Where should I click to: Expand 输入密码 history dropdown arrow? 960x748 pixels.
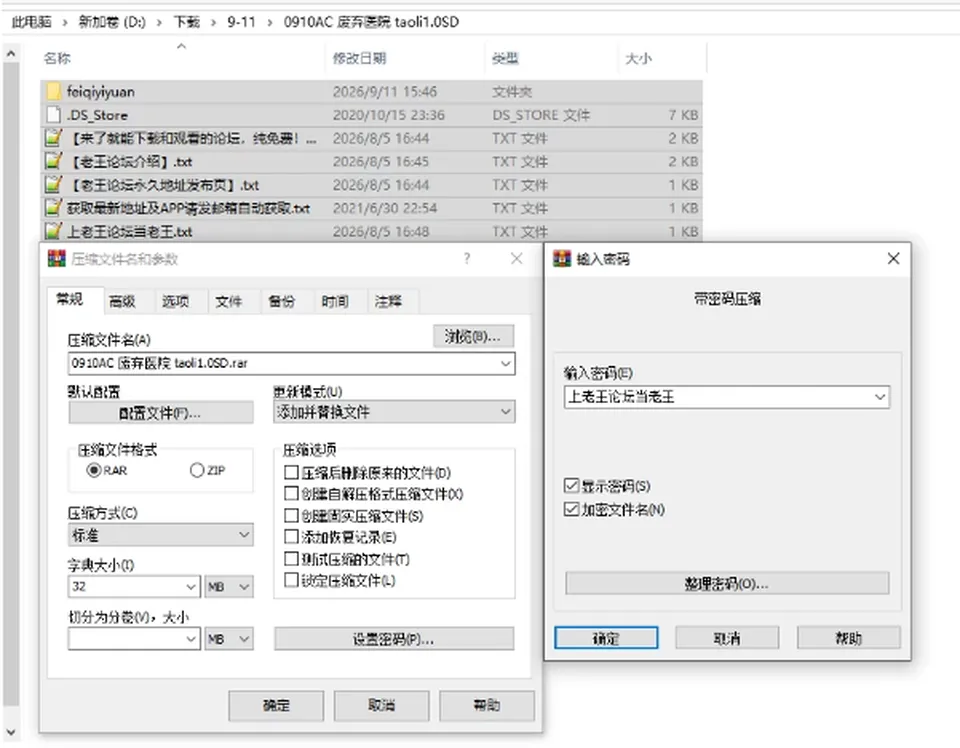pos(880,397)
